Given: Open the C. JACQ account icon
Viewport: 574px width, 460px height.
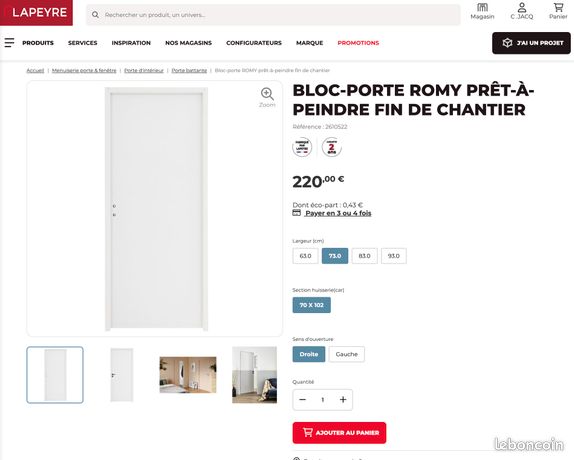Looking at the screenshot, I should [522, 7].
